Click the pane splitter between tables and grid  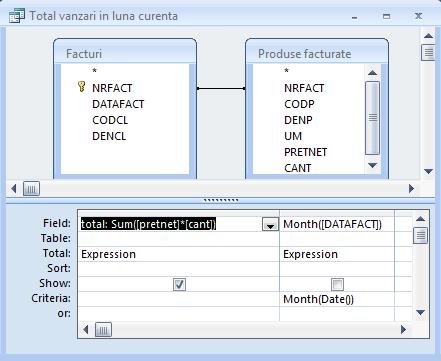coord(221,200)
